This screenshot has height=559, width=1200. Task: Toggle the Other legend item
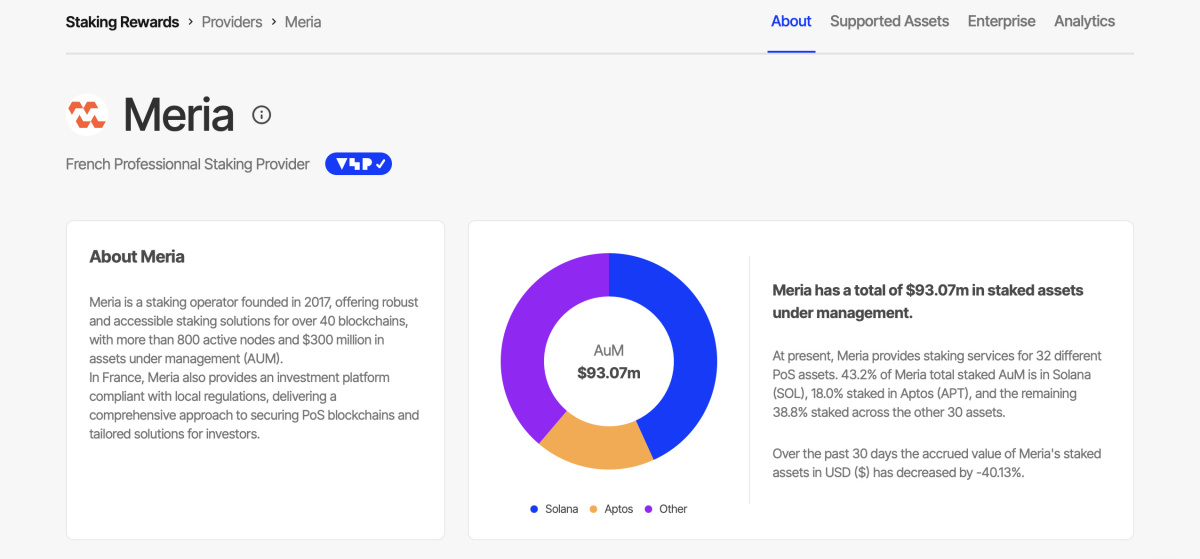pos(666,509)
